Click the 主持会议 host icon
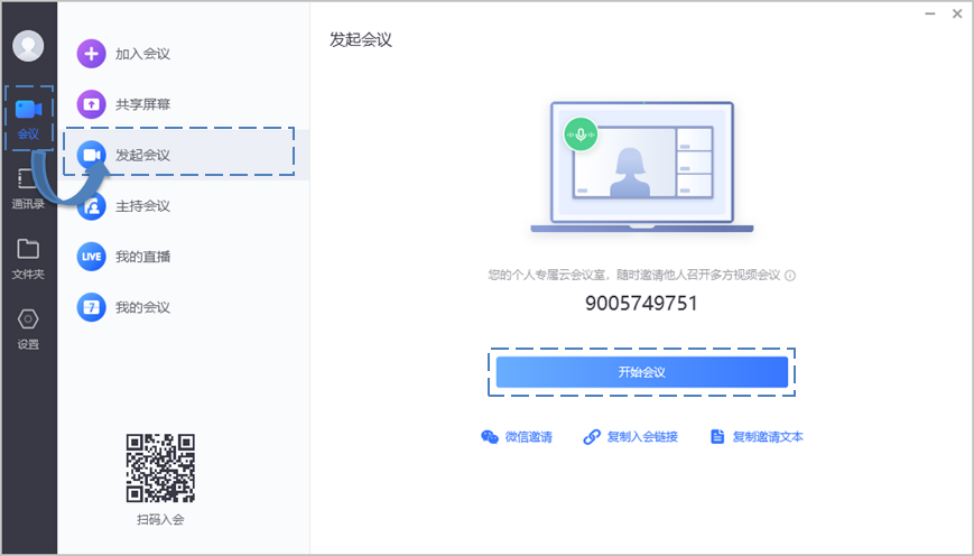This screenshot has height=556, width=974. 91,206
